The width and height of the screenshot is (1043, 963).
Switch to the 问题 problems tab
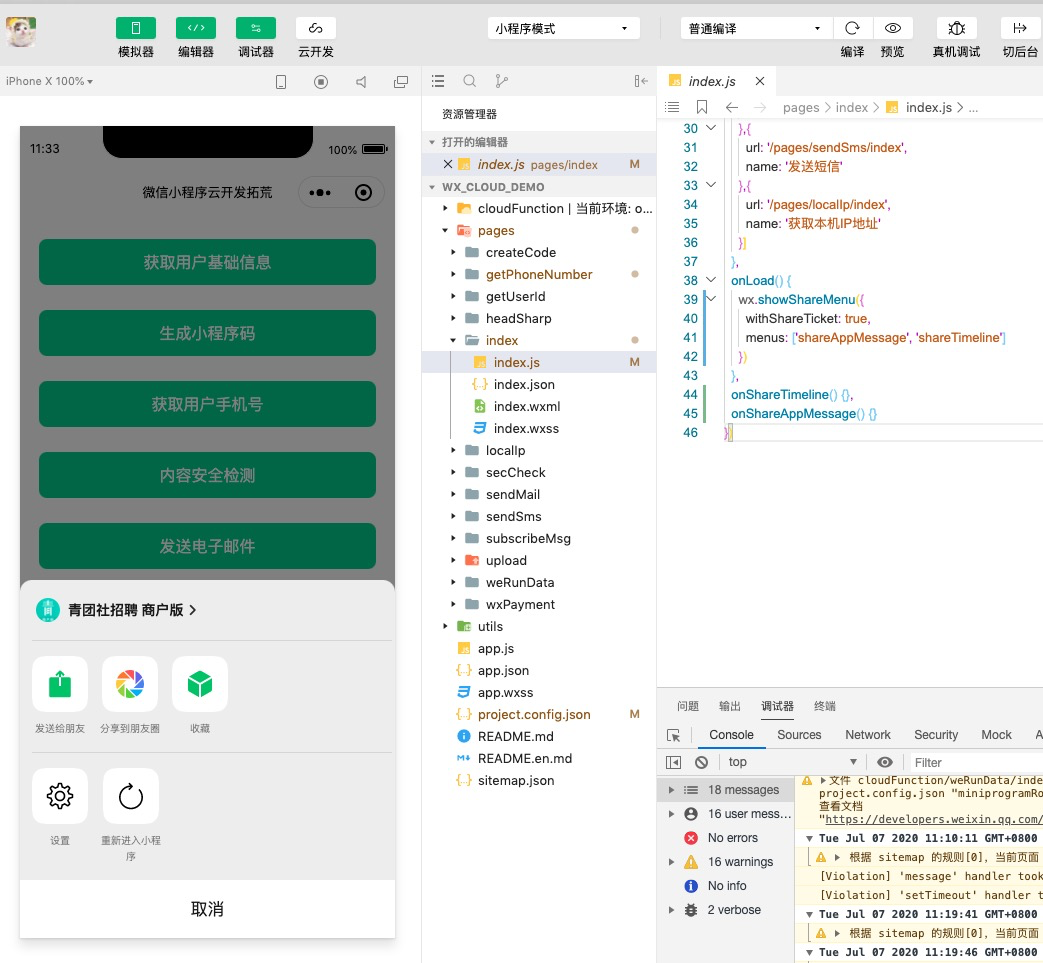(688, 706)
